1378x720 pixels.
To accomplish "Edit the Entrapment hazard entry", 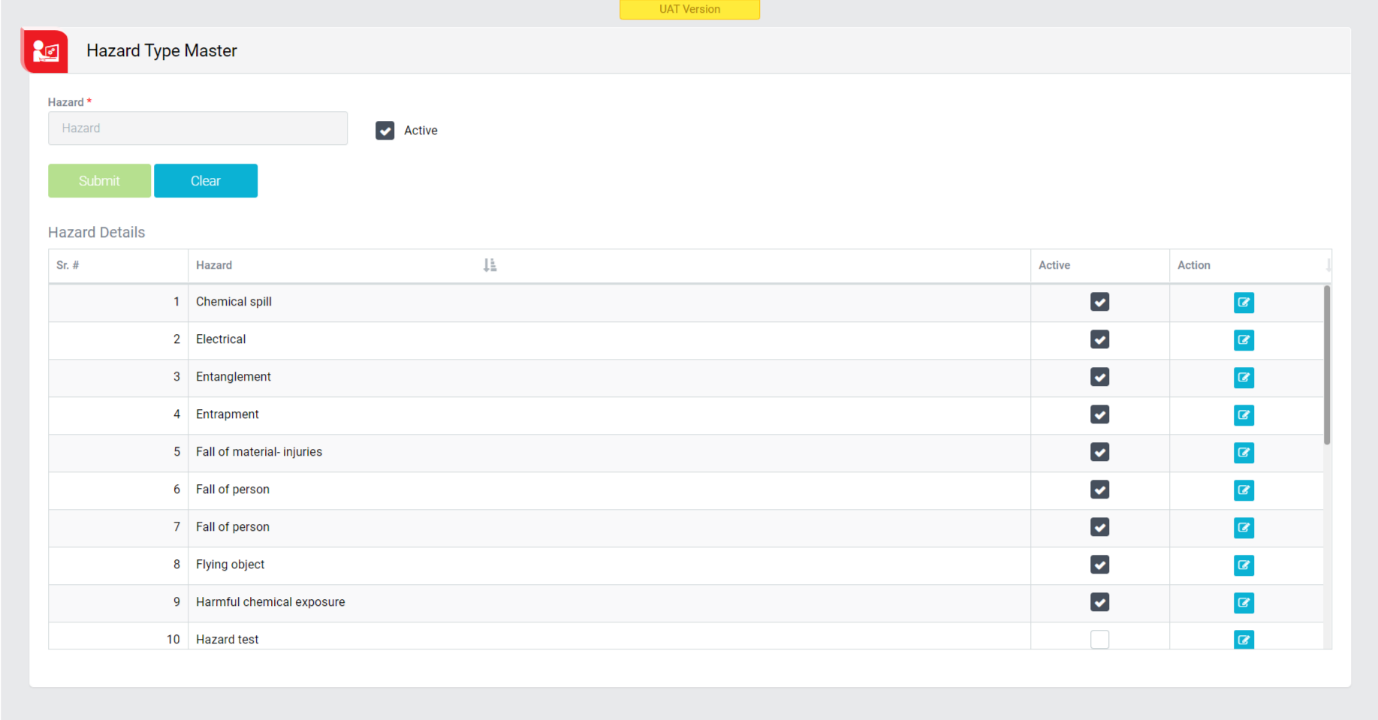I will pos(1243,415).
